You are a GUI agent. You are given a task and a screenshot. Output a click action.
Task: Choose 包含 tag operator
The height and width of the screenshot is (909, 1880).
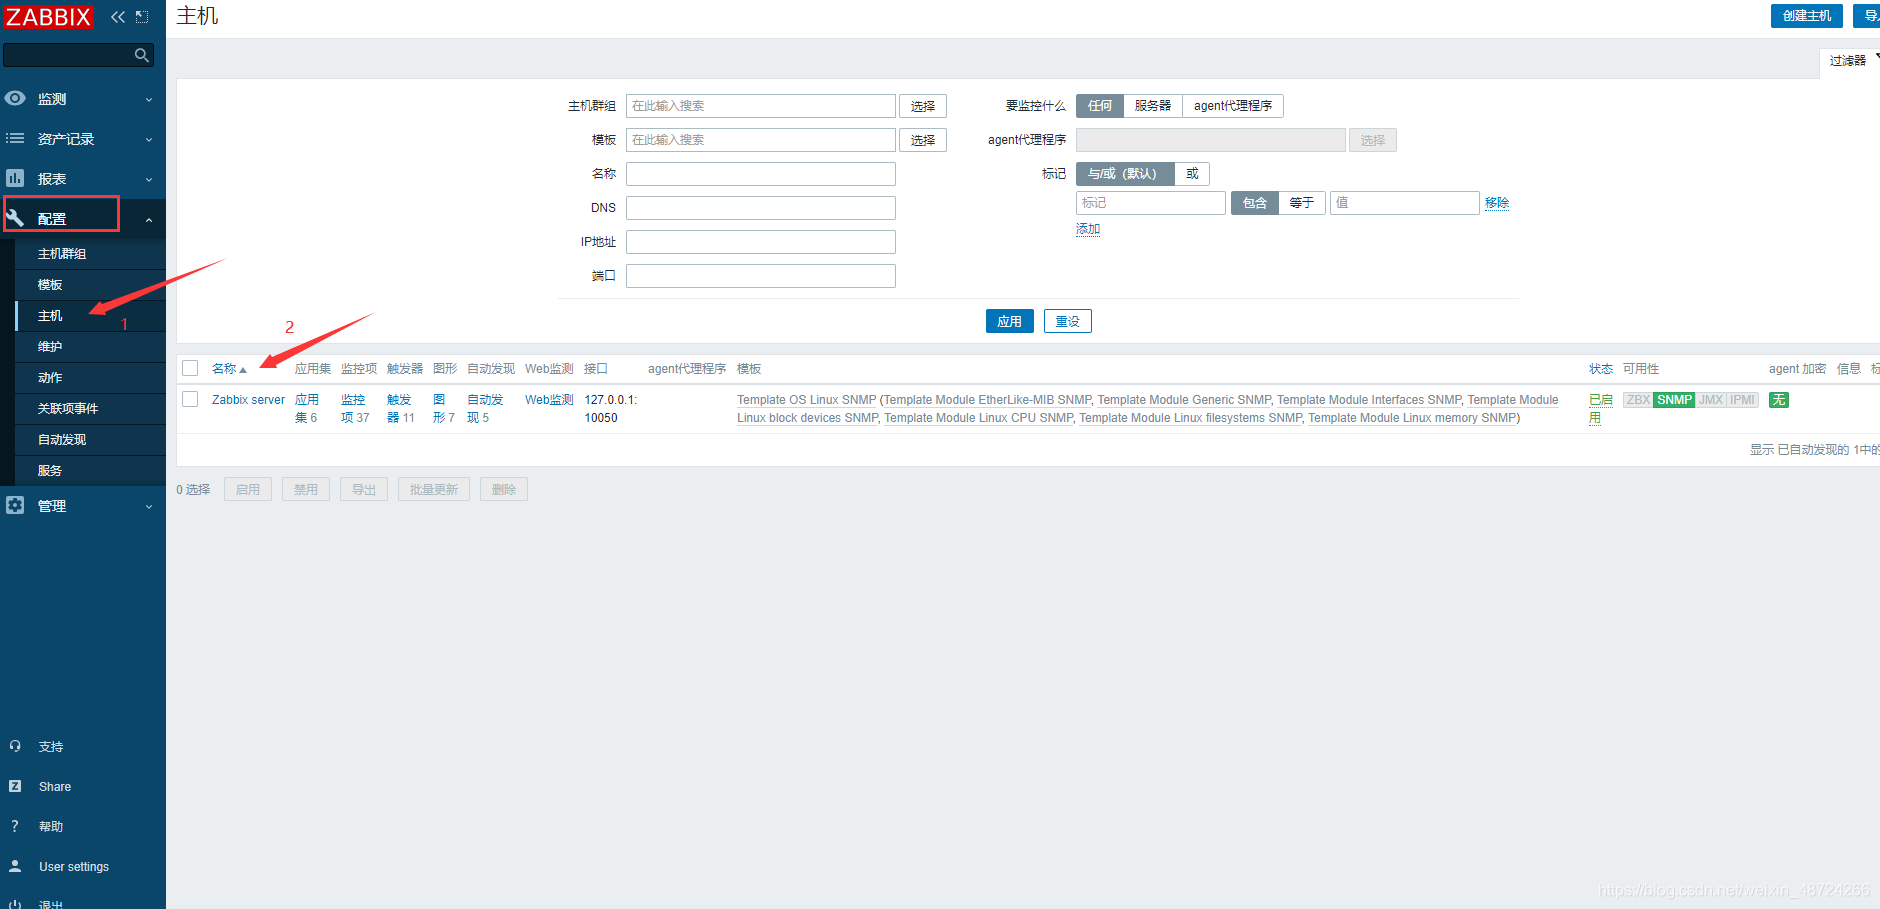click(x=1255, y=203)
